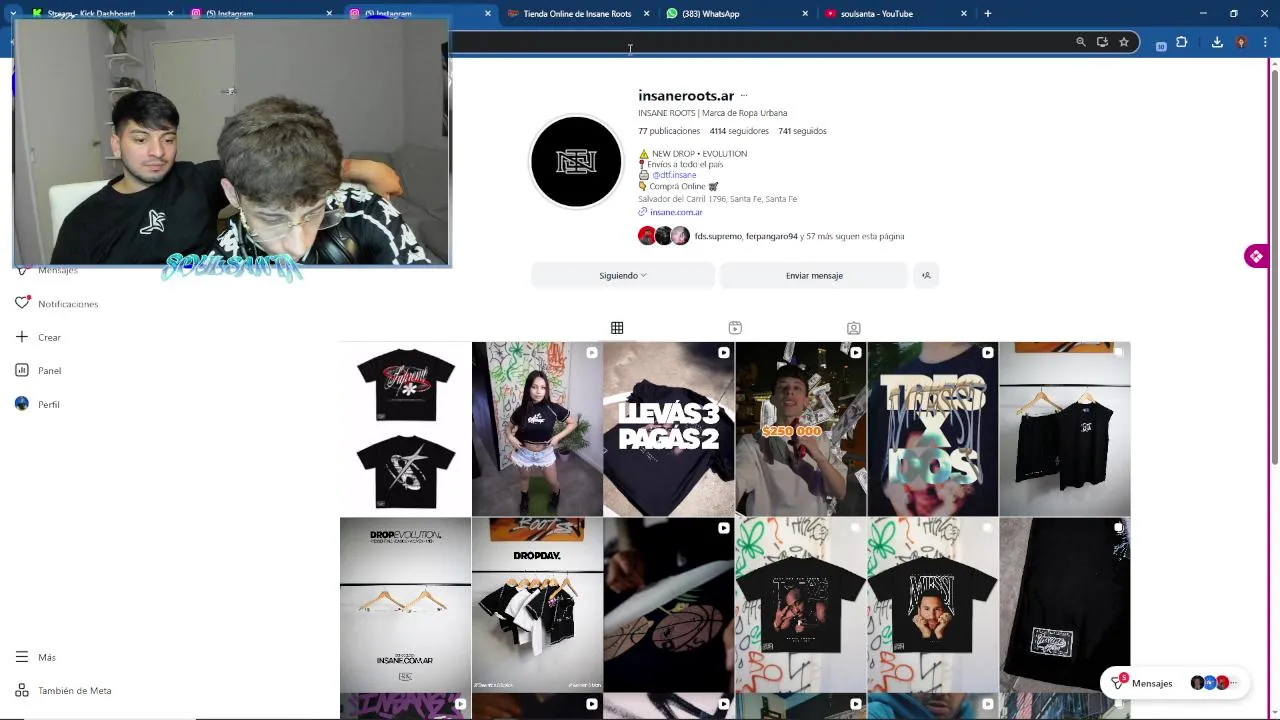Screen dimensions: 1280x720
Task: Open the browser downloads icon
Action: coord(1217,42)
